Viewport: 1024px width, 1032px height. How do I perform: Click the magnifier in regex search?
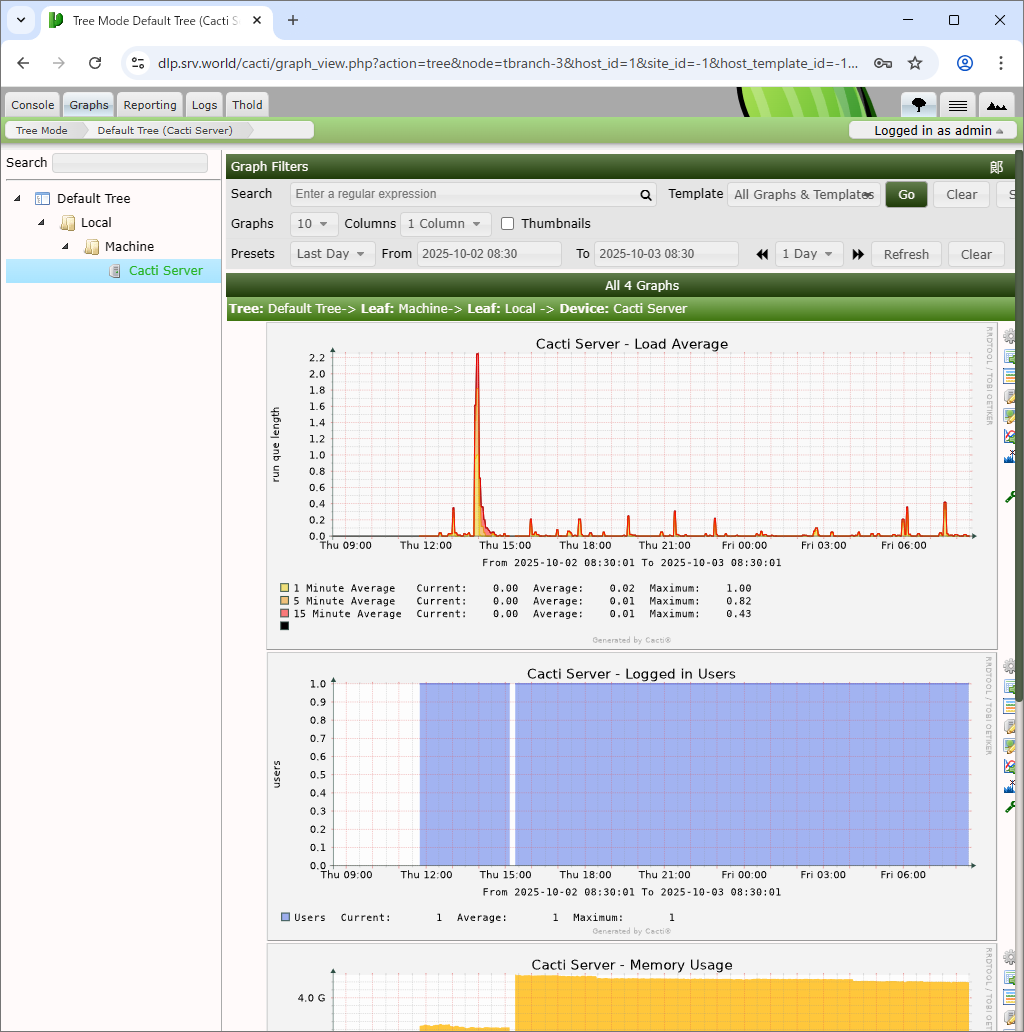646,195
